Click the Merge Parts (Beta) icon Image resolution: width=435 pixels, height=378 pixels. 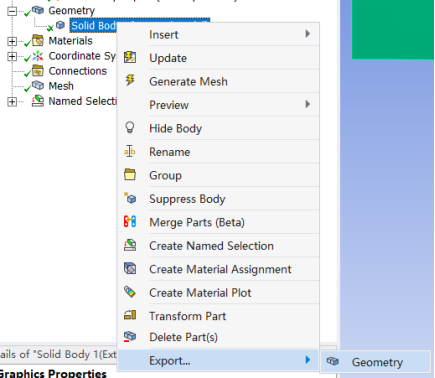tap(130, 221)
